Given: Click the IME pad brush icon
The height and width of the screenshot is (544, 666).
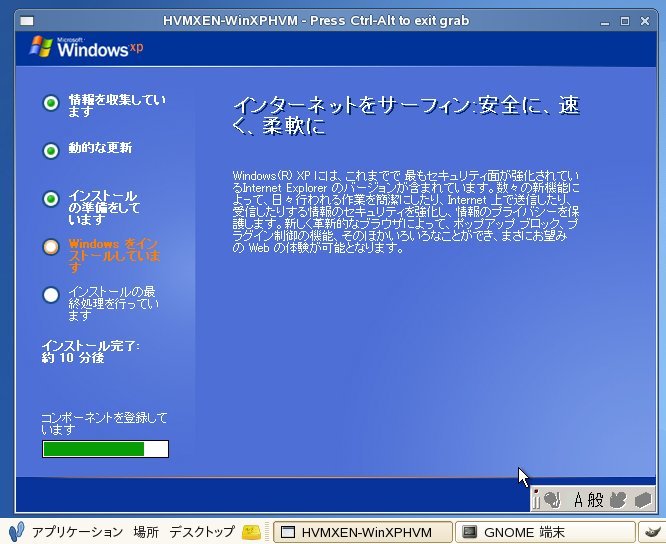Looking at the screenshot, I should 550,498.
